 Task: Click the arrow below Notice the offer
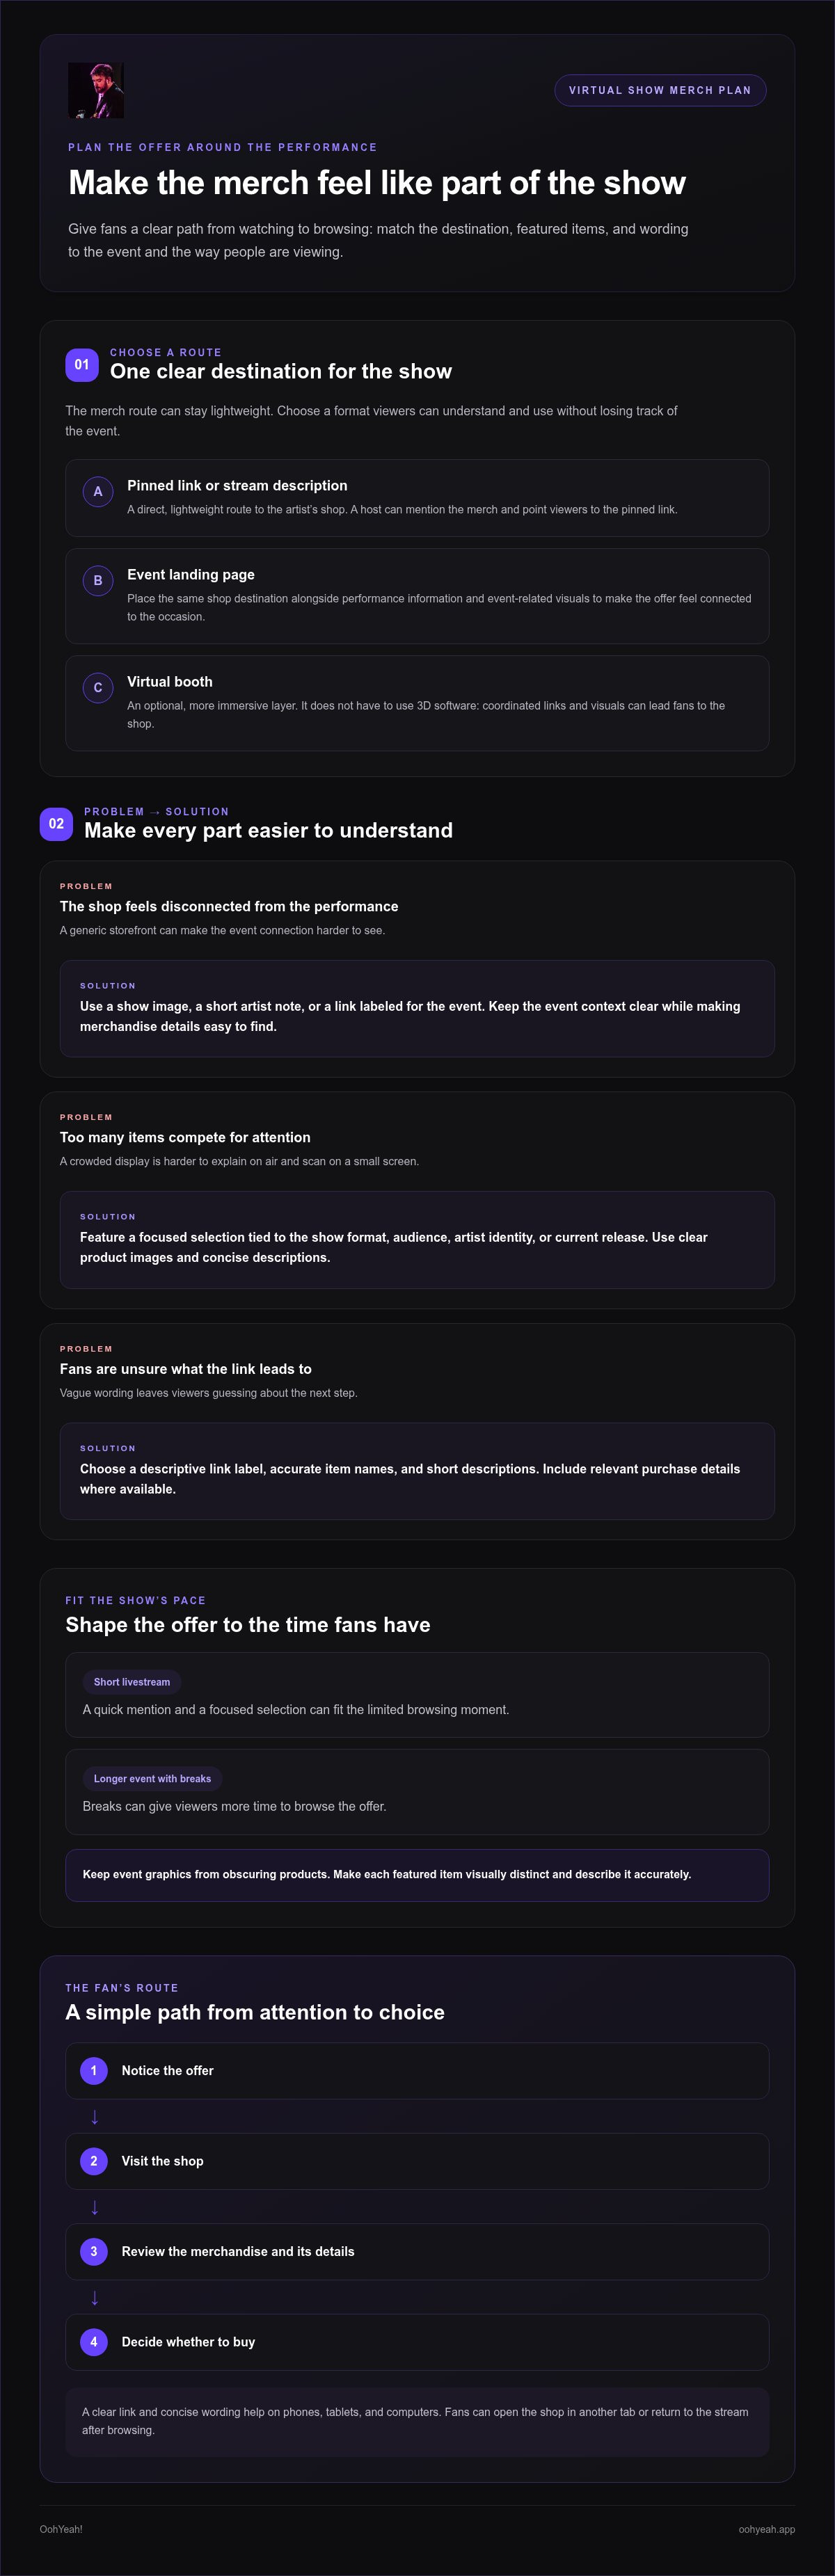pos(95,2116)
